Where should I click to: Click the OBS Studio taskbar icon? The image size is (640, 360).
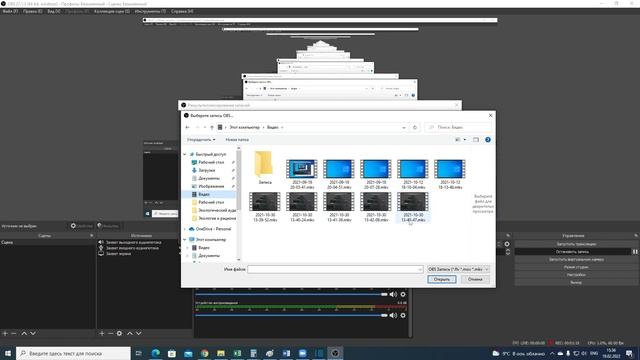pyautogui.click(x=335, y=353)
